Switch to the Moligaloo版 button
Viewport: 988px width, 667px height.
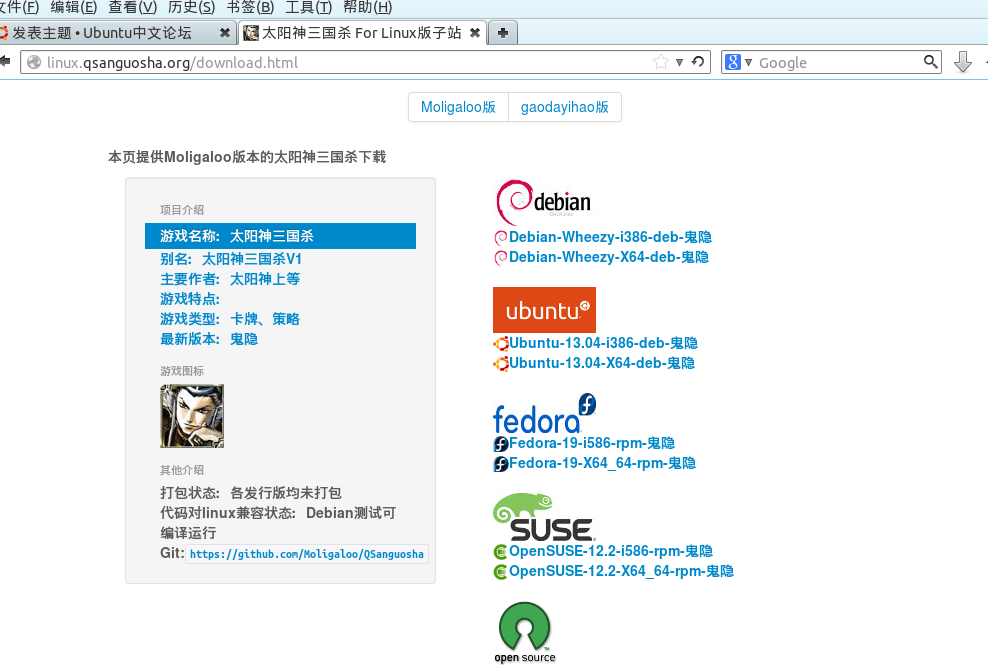pyautogui.click(x=458, y=107)
